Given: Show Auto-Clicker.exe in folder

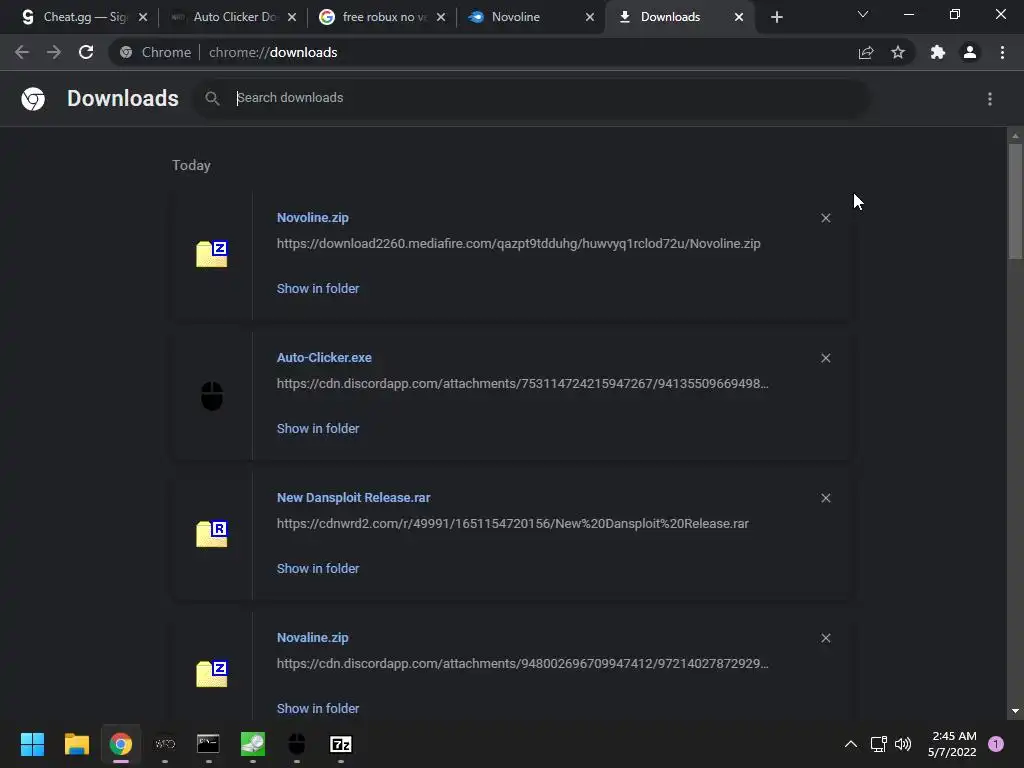Looking at the screenshot, I should pos(318,428).
